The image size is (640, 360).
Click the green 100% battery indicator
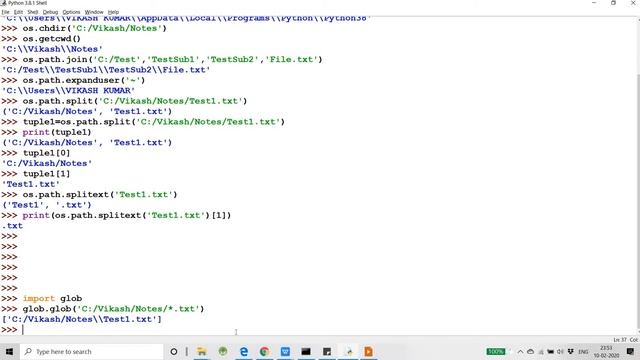[496, 351]
